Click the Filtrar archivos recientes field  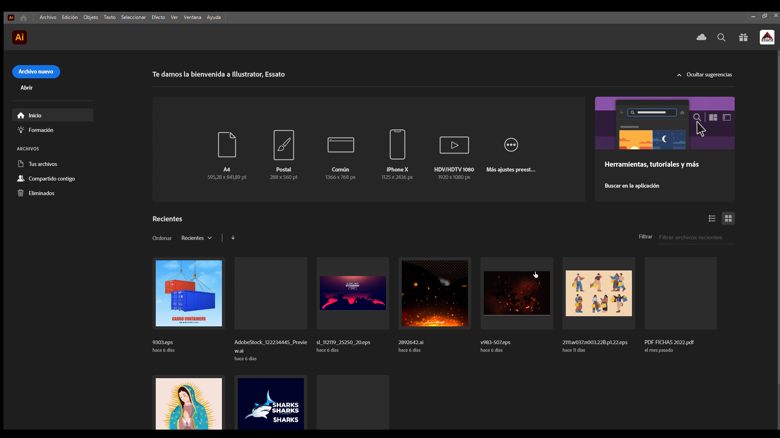click(694, 238)
